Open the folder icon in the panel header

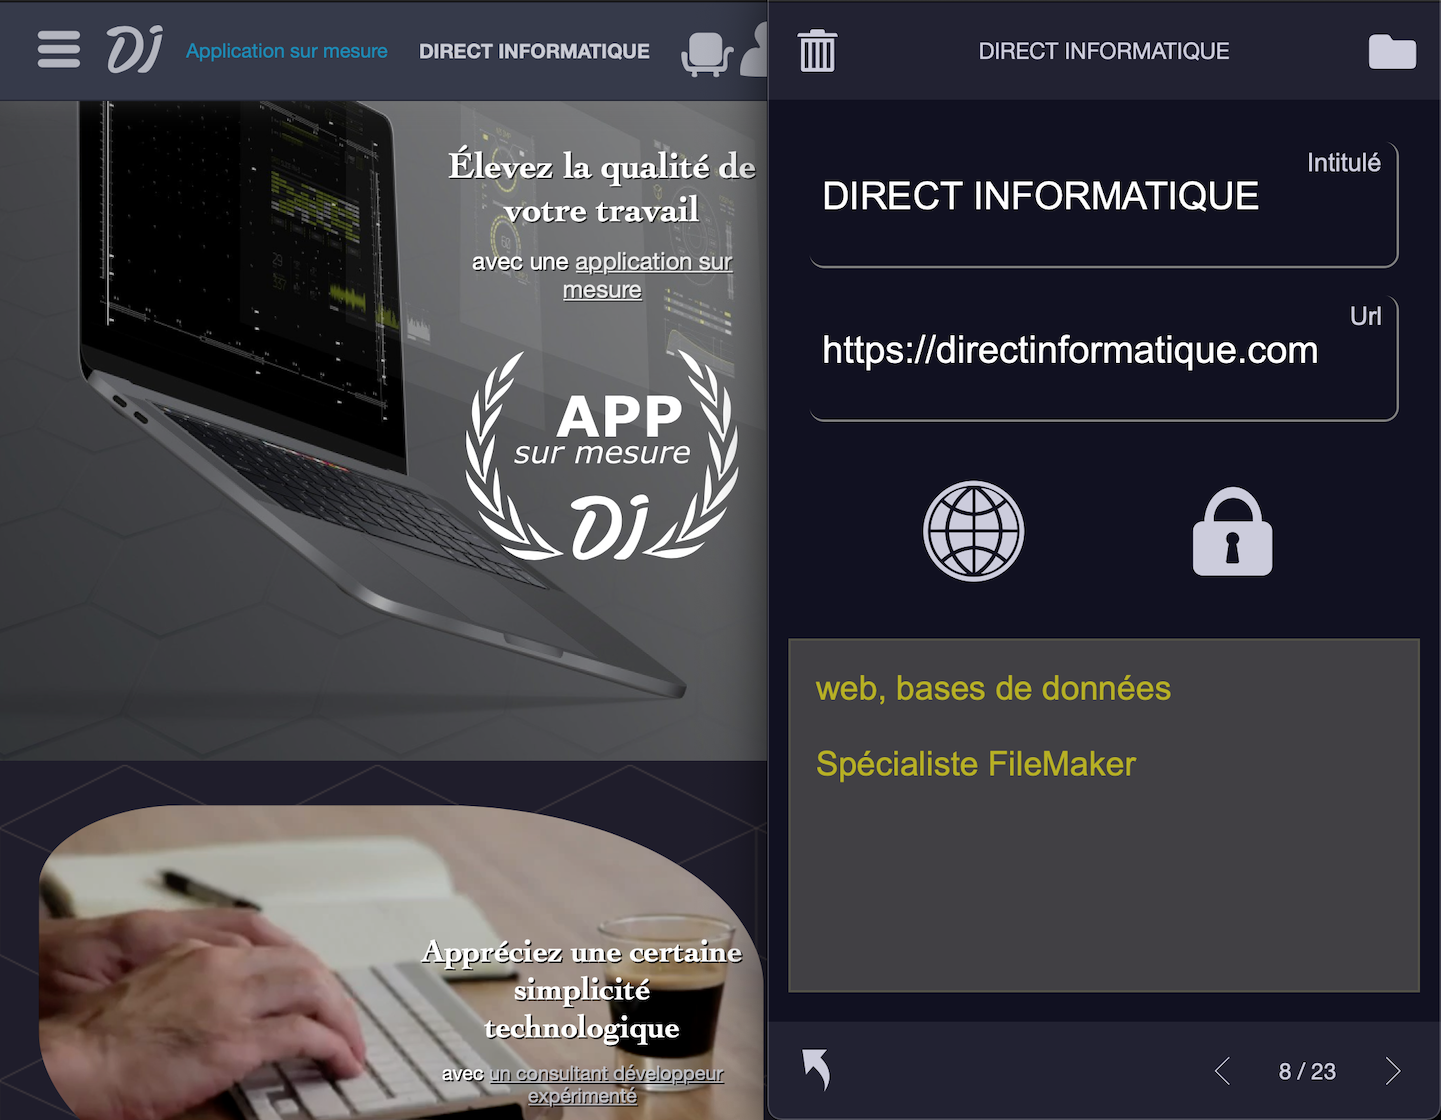pyautogui.click(x=1392, y=51)
